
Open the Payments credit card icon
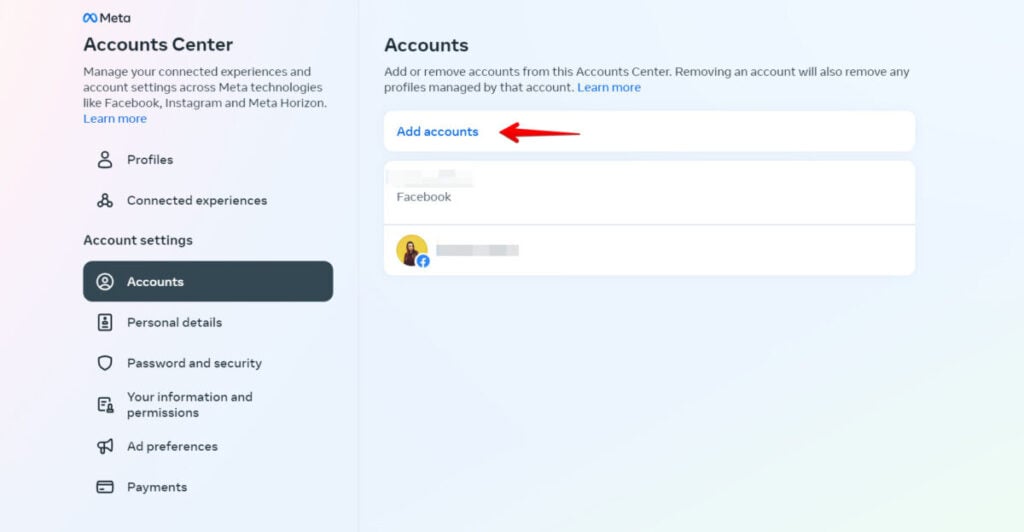[104, 487]
